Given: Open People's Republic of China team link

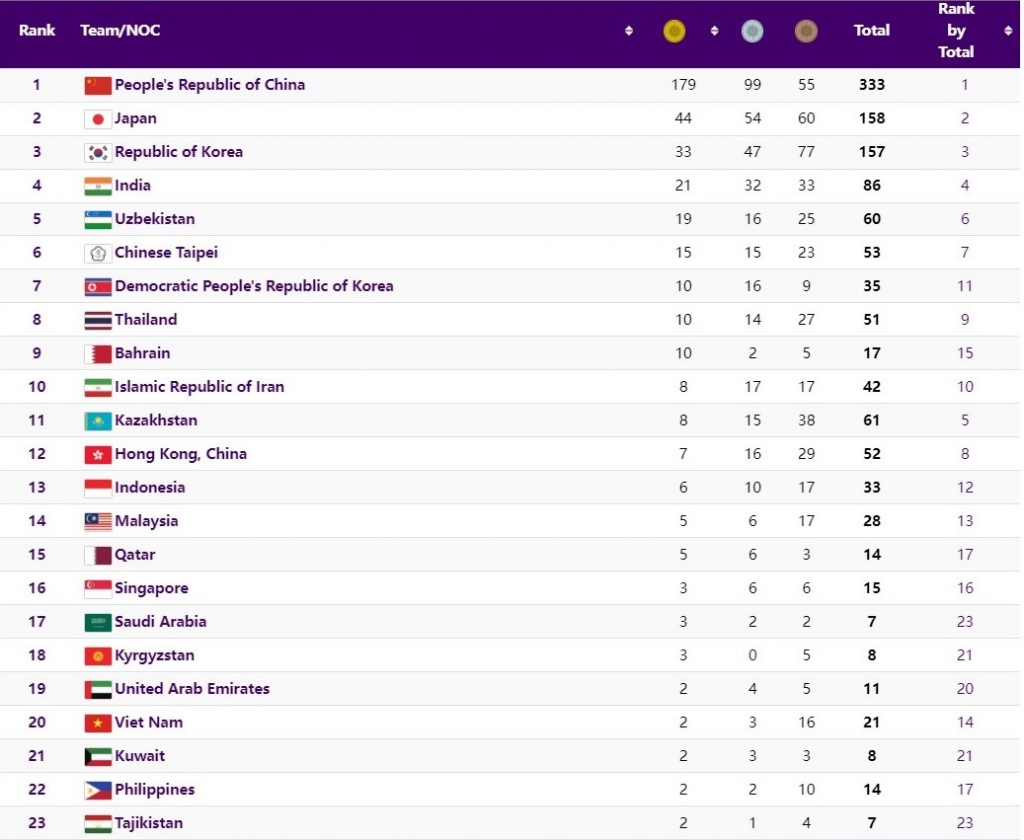Looking at the screenshot, I should (210, 85).
